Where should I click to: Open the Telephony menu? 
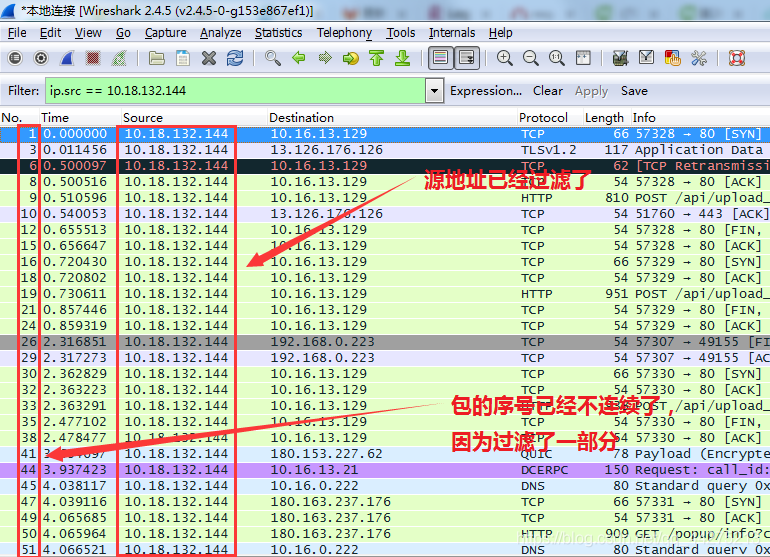click(x=344, y=33)
